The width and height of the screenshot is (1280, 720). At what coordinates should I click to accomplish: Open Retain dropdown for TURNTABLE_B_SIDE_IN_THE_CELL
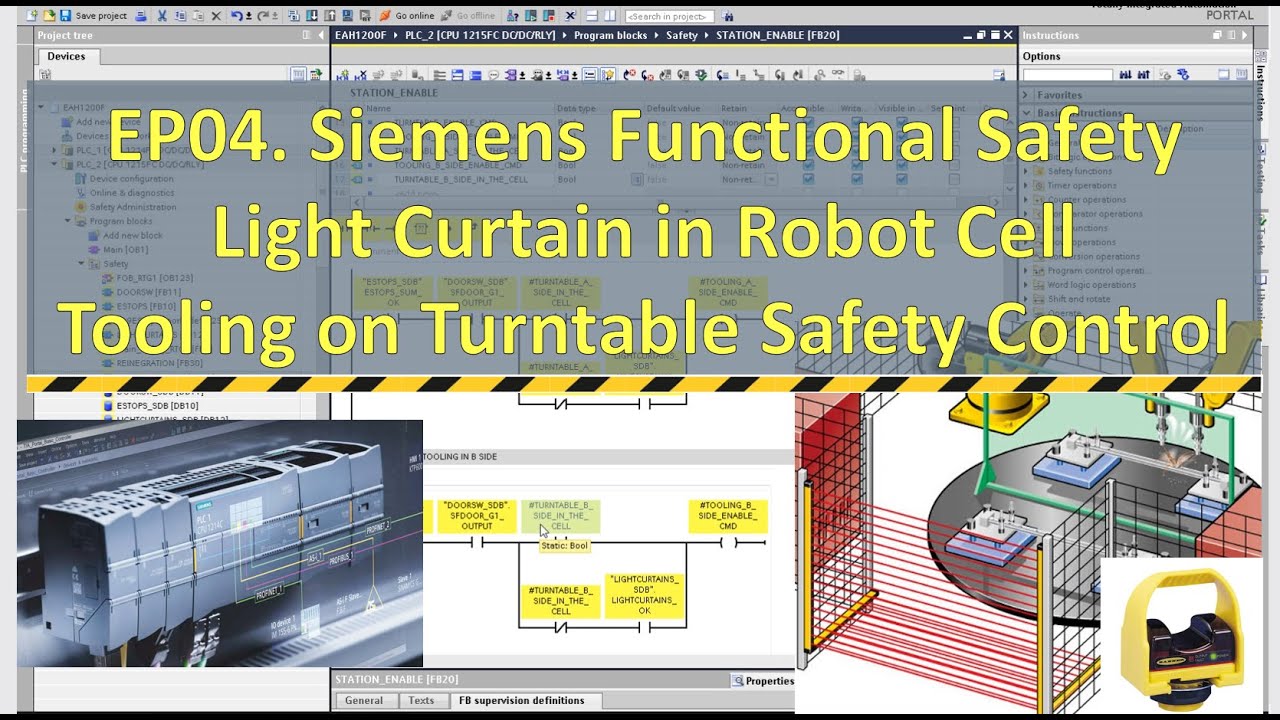coord(772,179)
